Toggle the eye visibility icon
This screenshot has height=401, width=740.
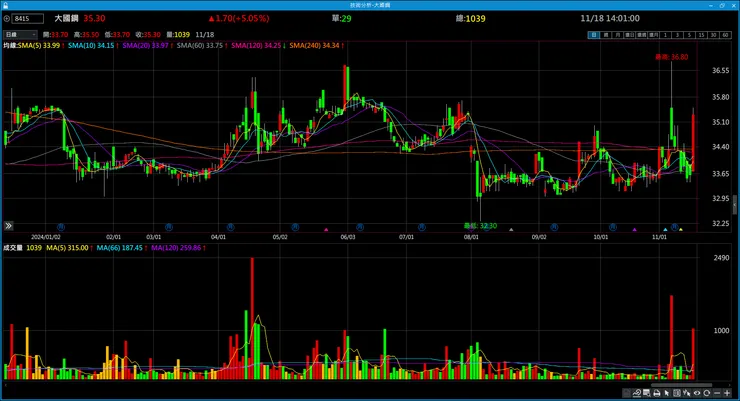tap(697, 393)
